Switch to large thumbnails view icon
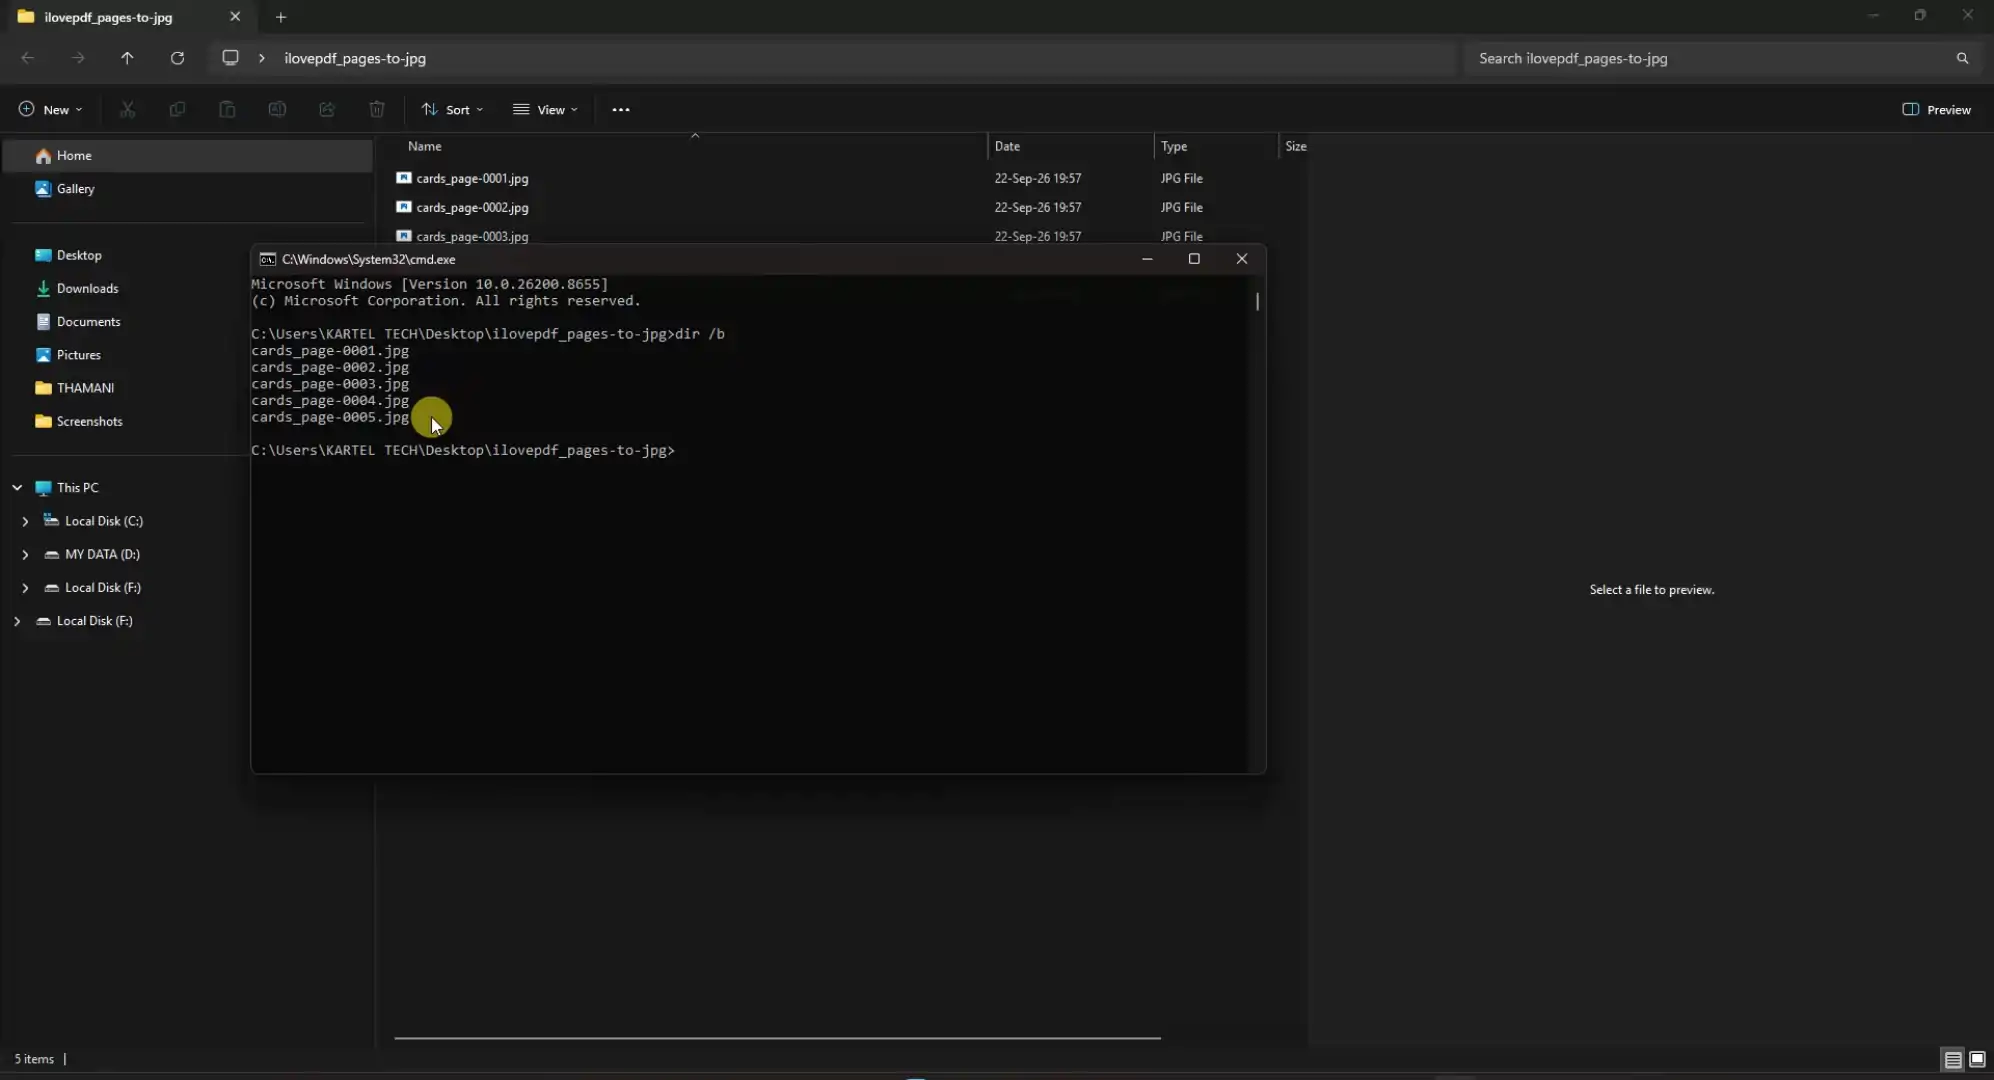The height and width of the screenshot is (1080, 1994). click(x=1977, y=1059)
